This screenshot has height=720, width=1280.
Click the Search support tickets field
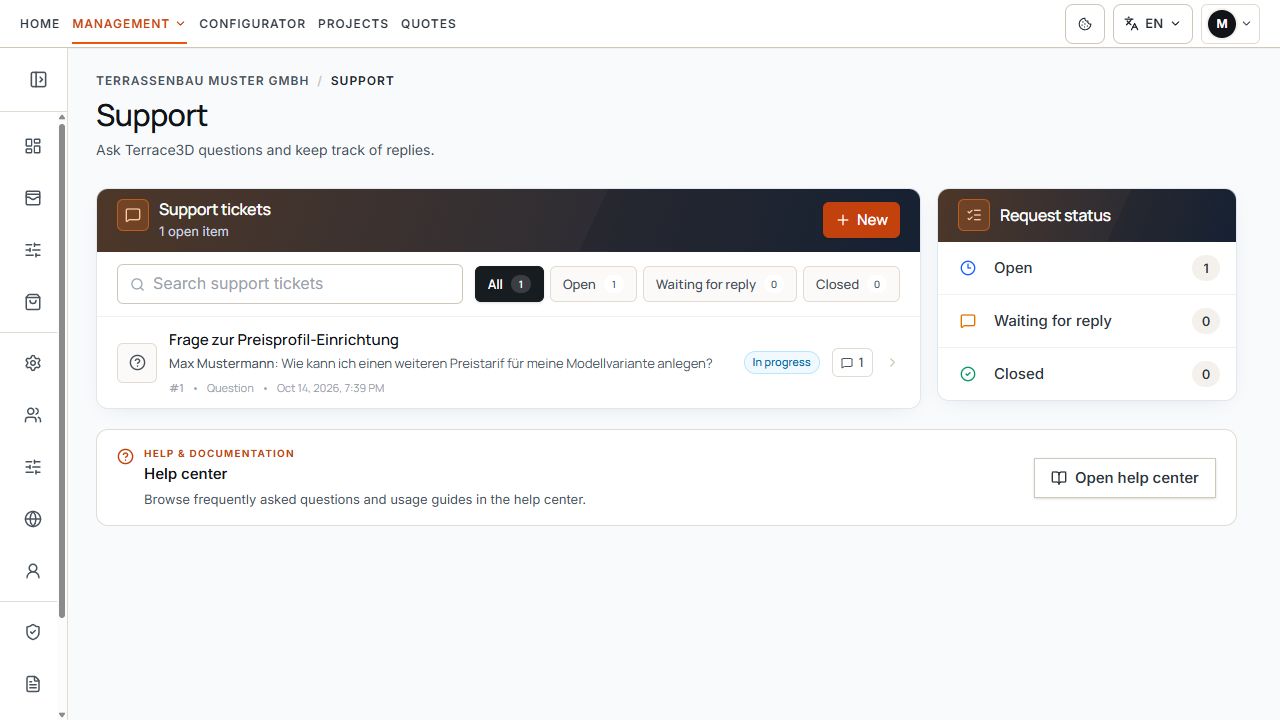pyautogui.click(x=290, y=284)
